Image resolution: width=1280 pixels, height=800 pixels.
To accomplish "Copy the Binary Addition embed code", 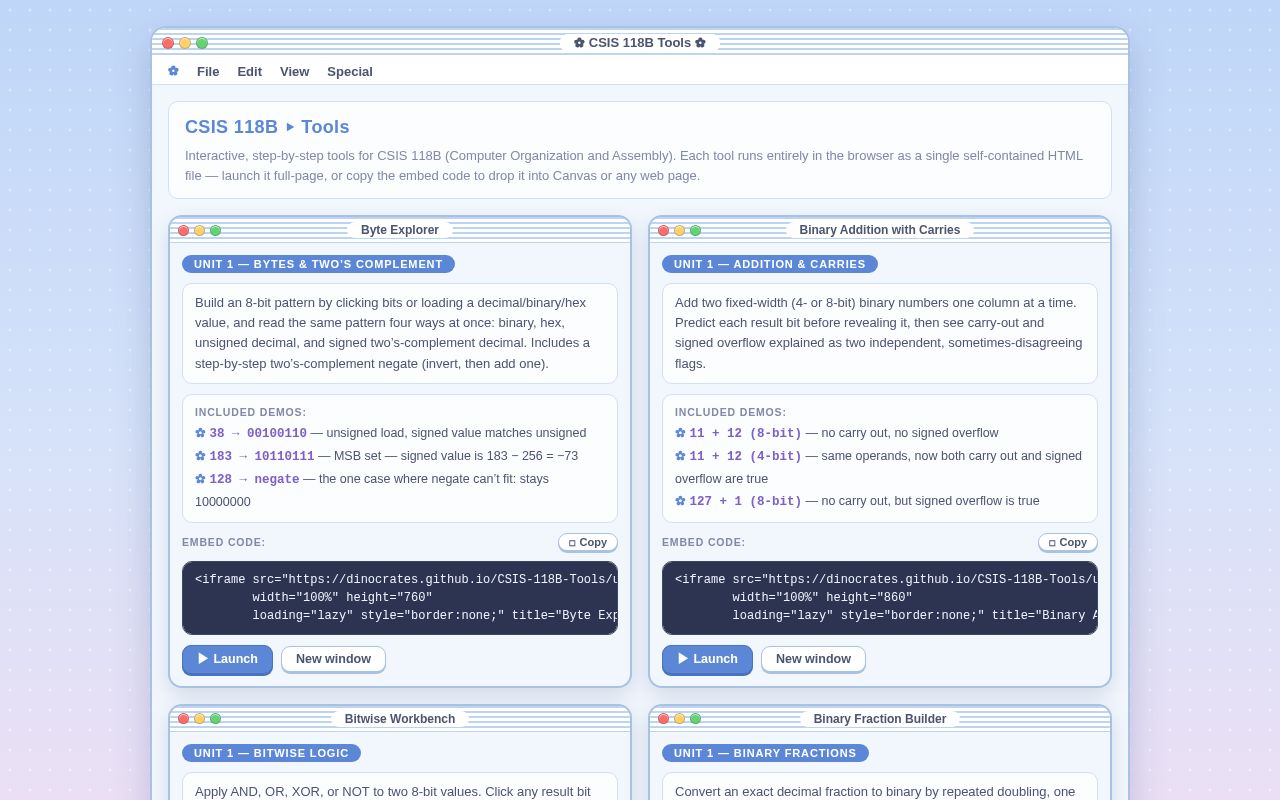I will click(x=1068, y=542).
